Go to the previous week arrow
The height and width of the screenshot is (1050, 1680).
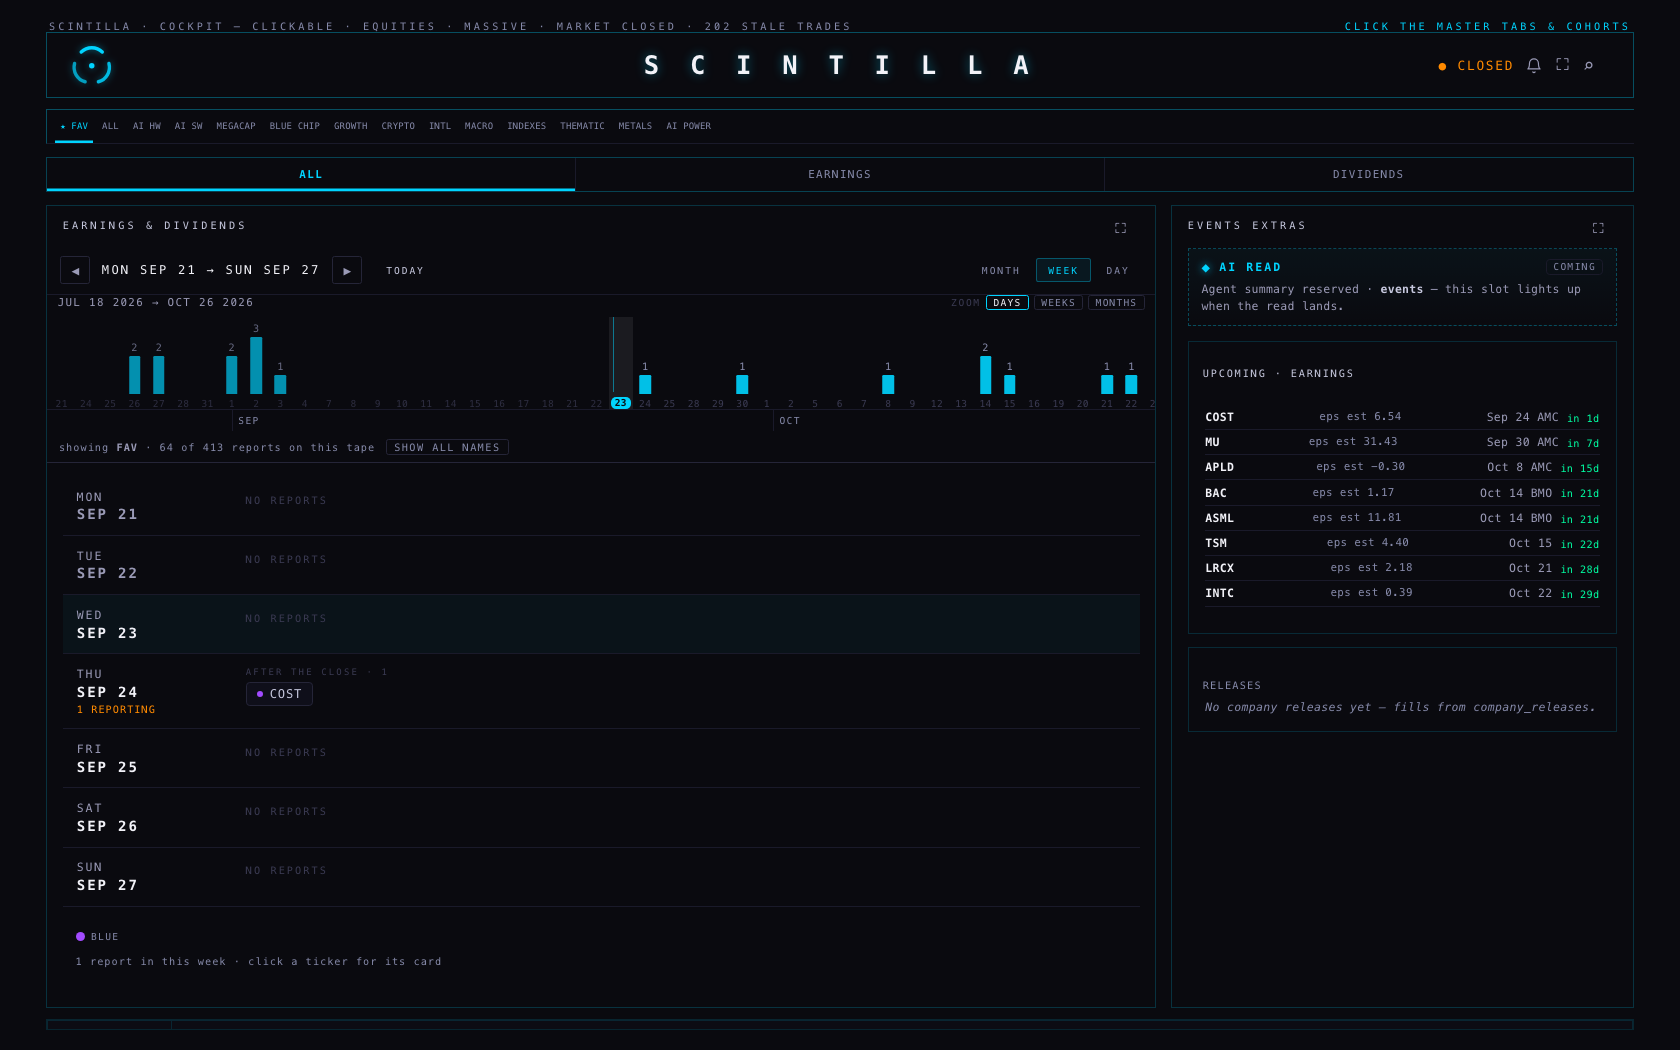point(75,270)
